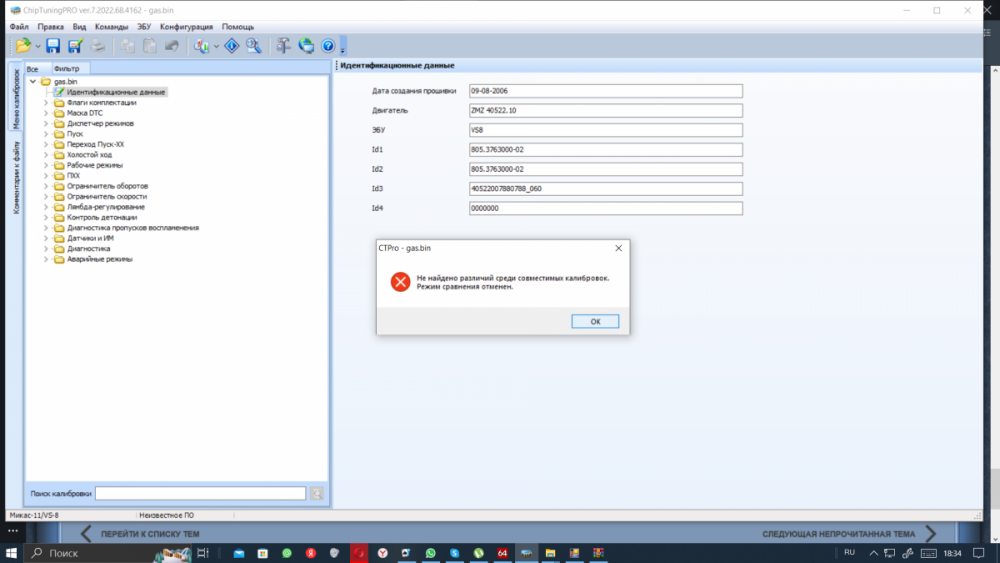Open Task View in the taskbar

(203, 553)
